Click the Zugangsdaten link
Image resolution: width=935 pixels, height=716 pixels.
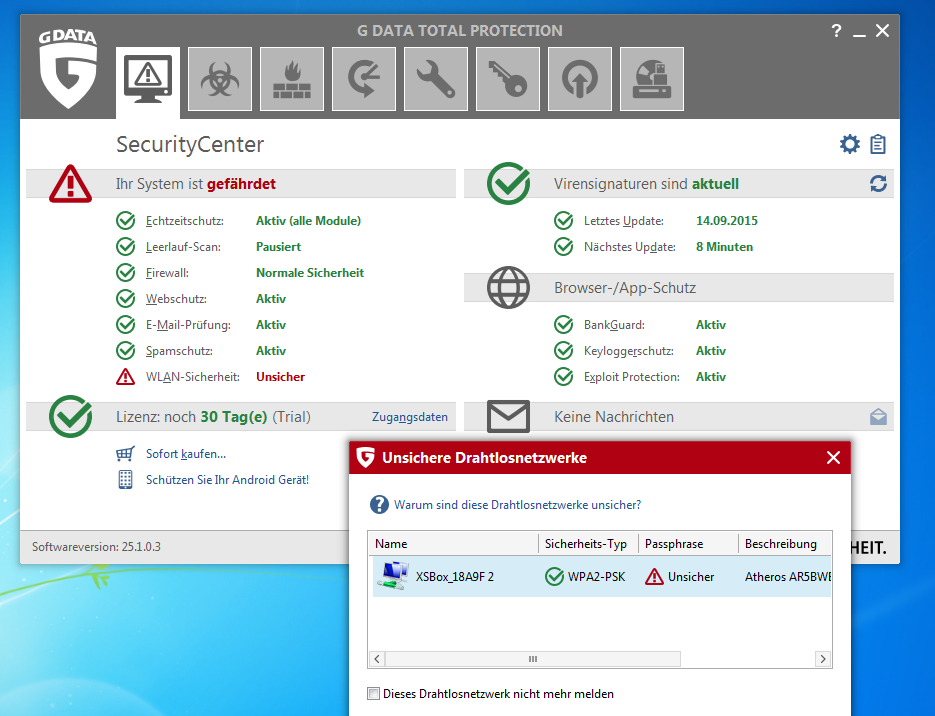[x=410, y=417]
